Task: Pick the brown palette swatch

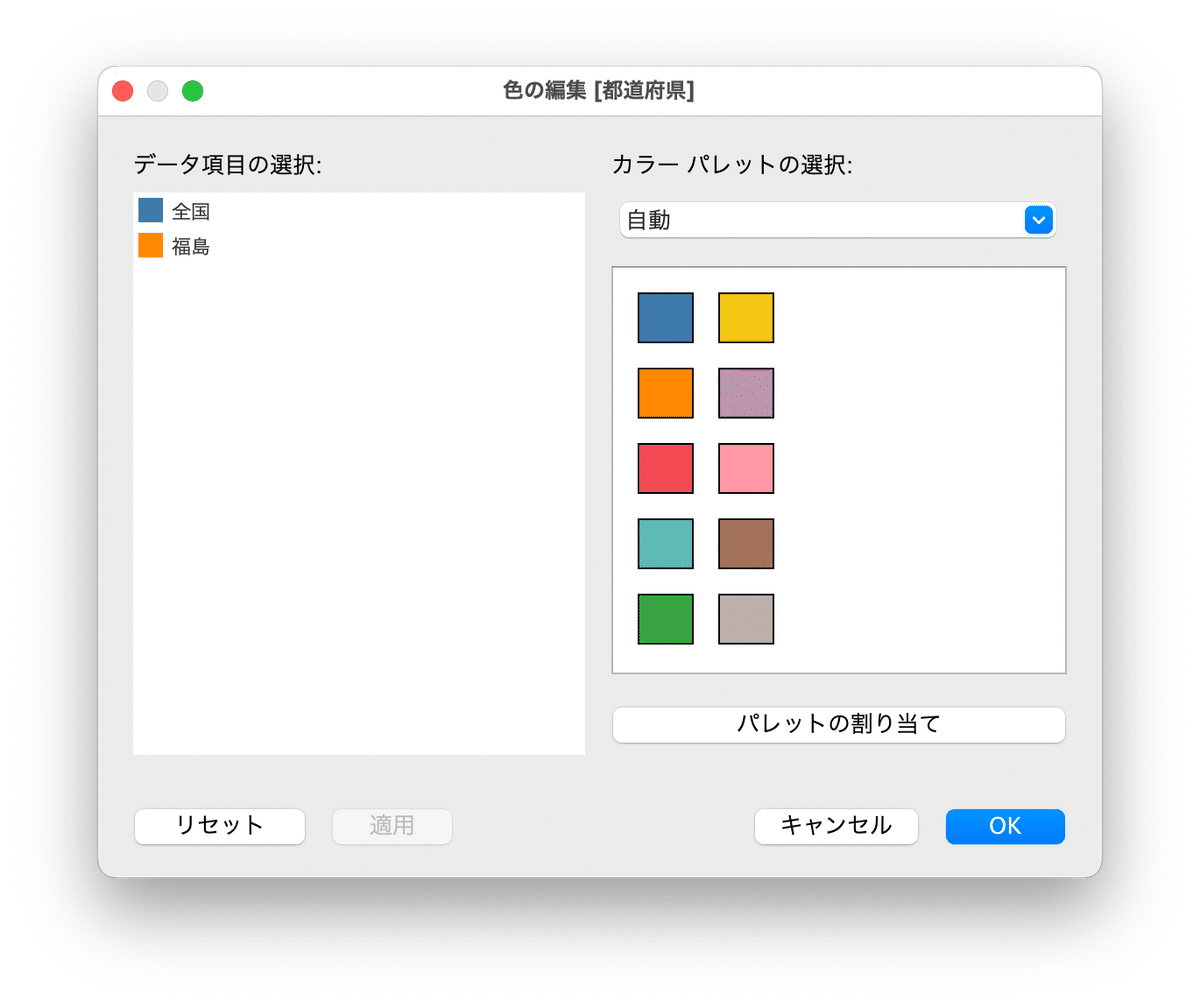Action: pyautogui.click(x=746, y=544)
